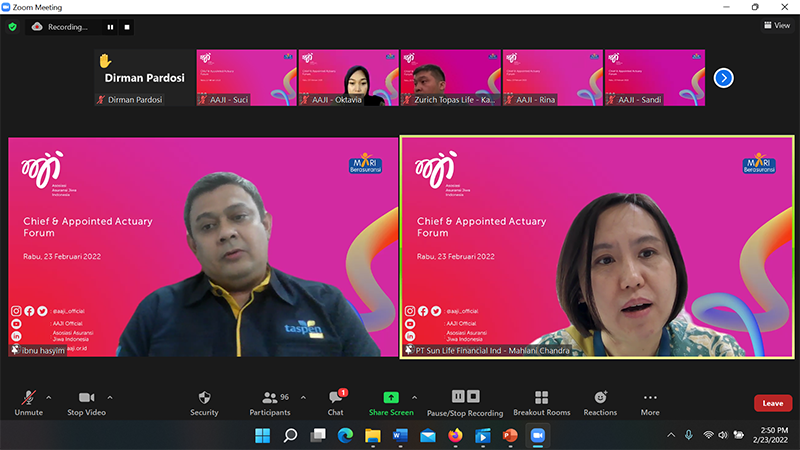The height and width of the screenshot is (450, 800).
Task: Select AAJI - Oktavia video thumbnail
Action: (x=348, y=78)
